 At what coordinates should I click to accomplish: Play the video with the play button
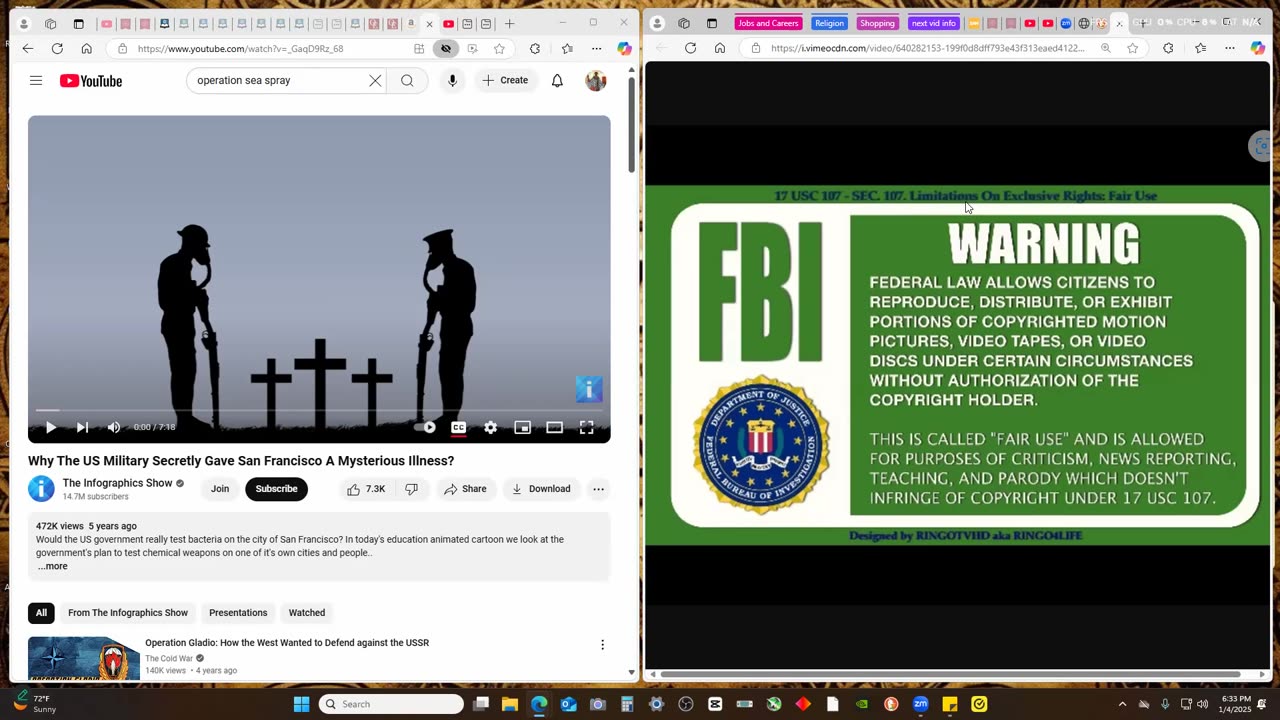(50, 427)
